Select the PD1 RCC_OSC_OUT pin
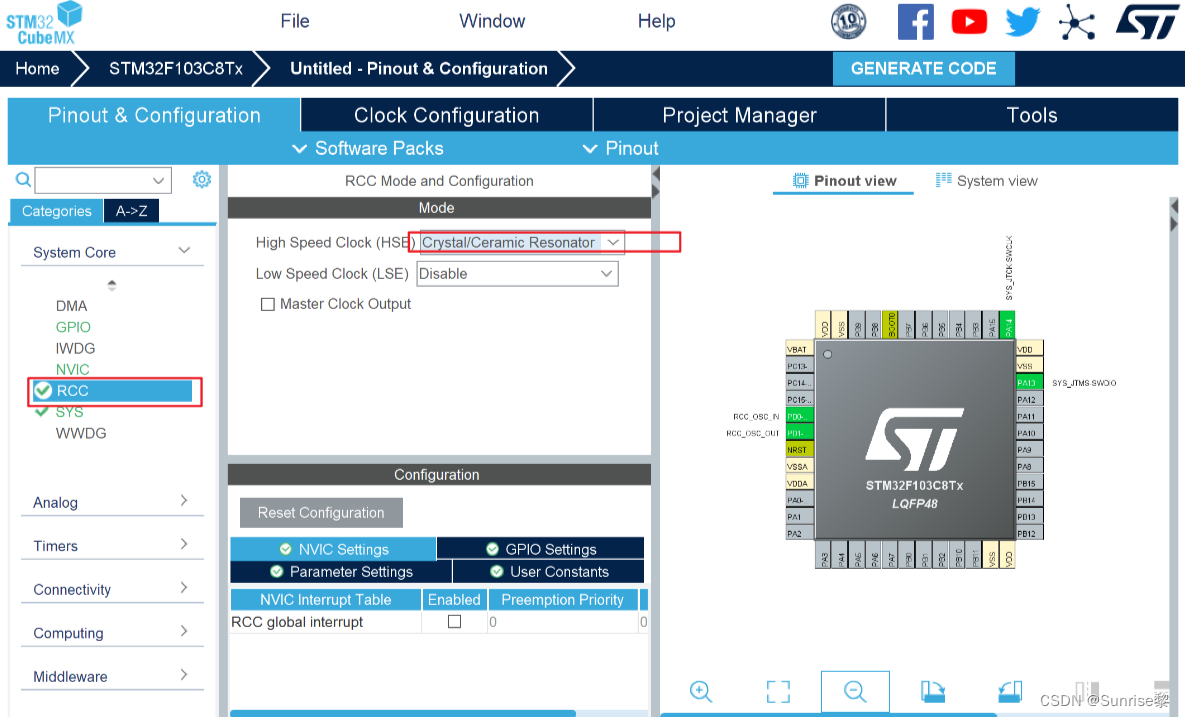 click(800, 433)
